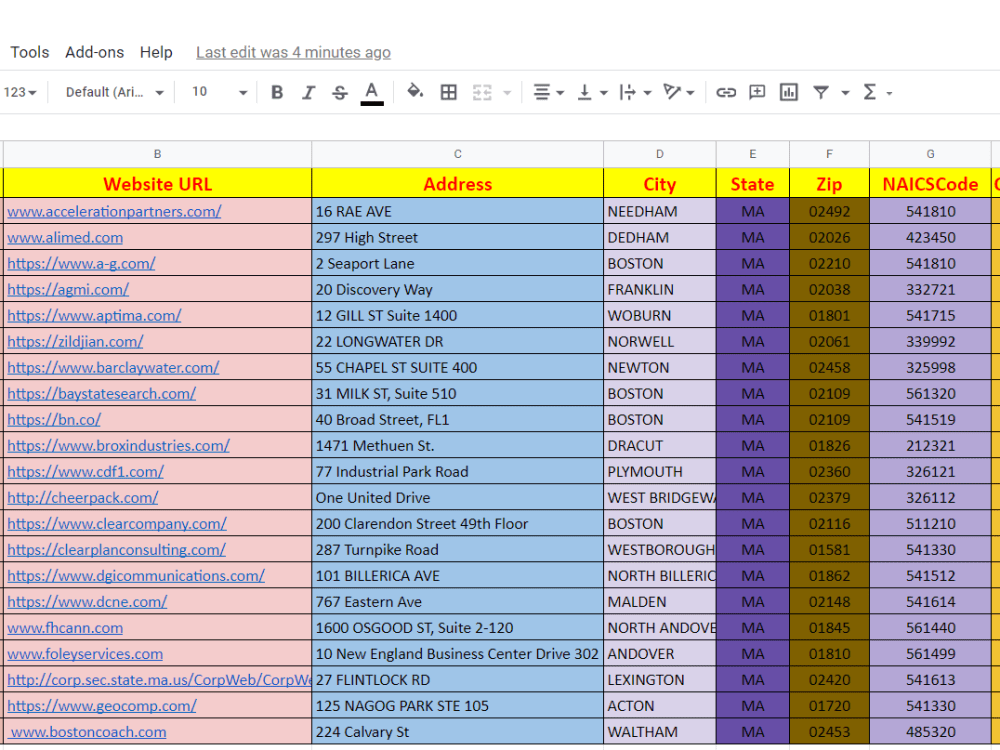Apply strikethrough formatting
This screenshot has height=750, width=1000.
[340, 92]
